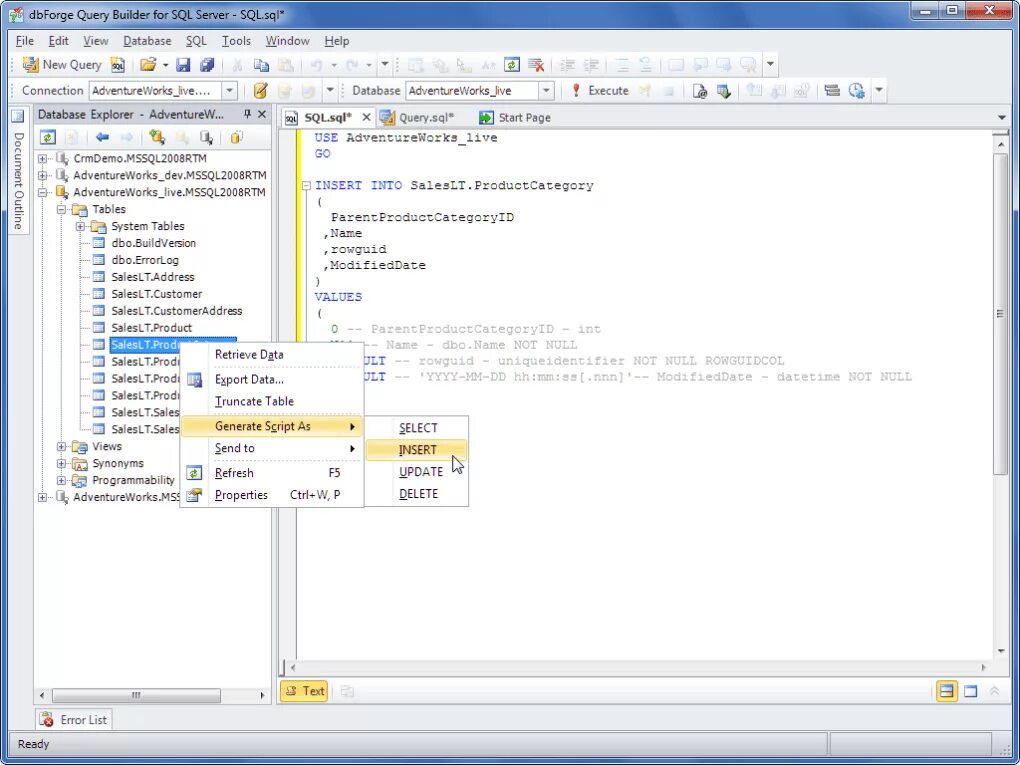The height and width of the screenshot is (765, 1020).
Task: Click the stacked list layout icon in second toolbar
Action: click(831, 90)
